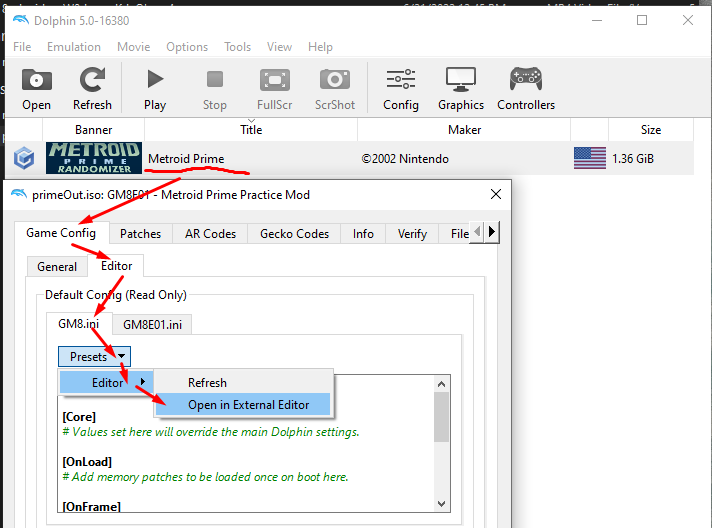Select the Metroid Prime Randomizer banner

click(x=94, y=158)
